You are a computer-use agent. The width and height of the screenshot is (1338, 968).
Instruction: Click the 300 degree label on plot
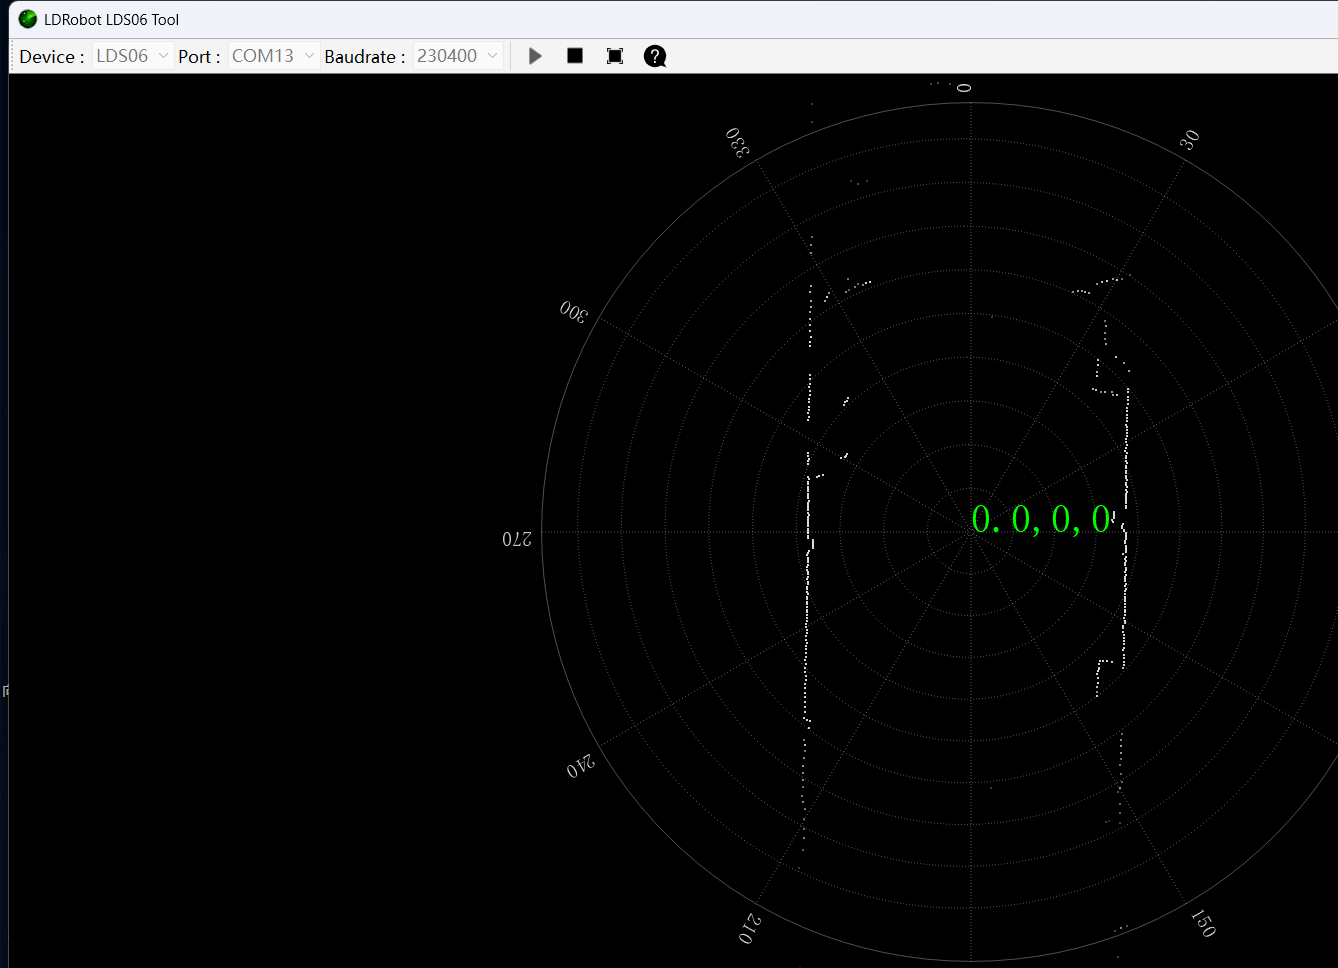click(574, 311)
